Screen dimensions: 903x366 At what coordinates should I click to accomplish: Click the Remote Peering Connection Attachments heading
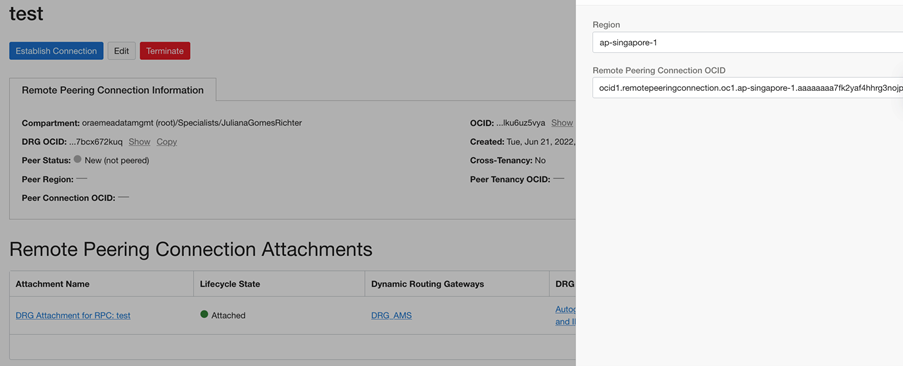(191, 249)
